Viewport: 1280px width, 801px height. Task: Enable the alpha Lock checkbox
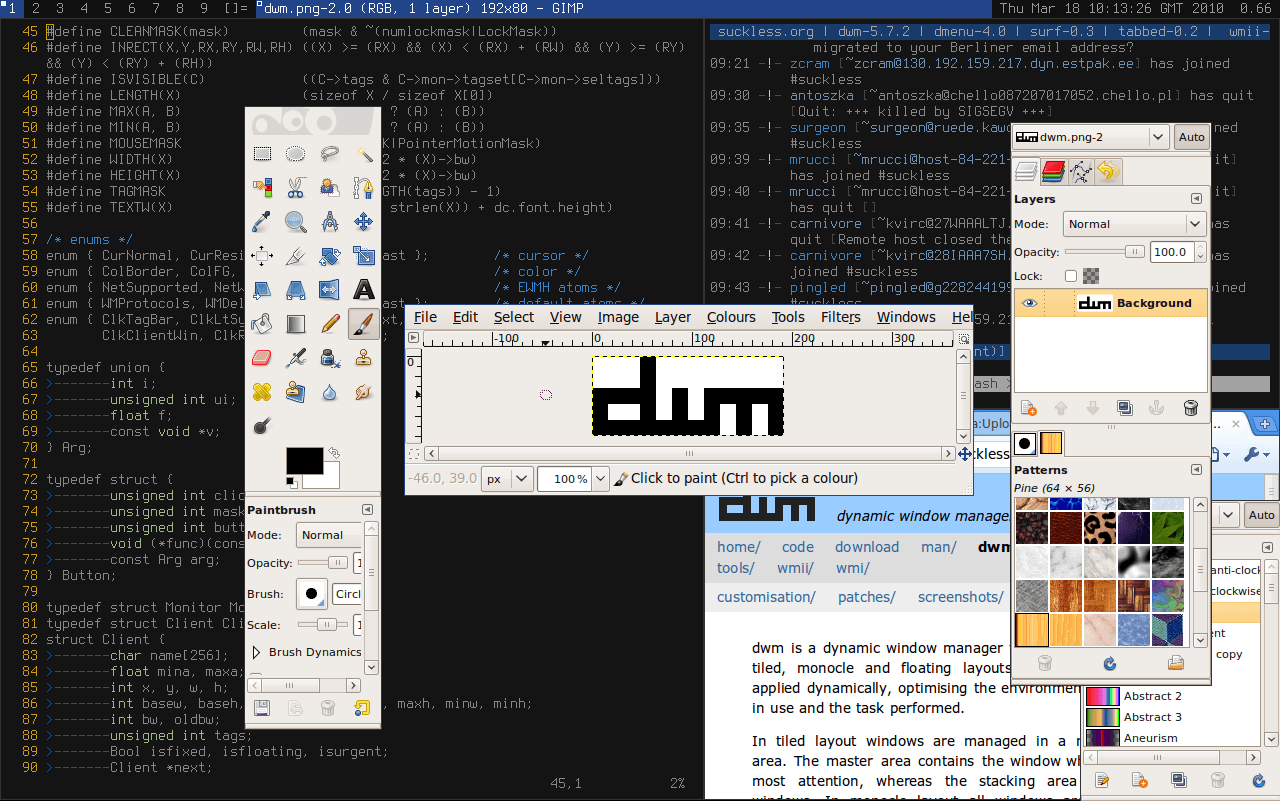(x=1069, y=276)
